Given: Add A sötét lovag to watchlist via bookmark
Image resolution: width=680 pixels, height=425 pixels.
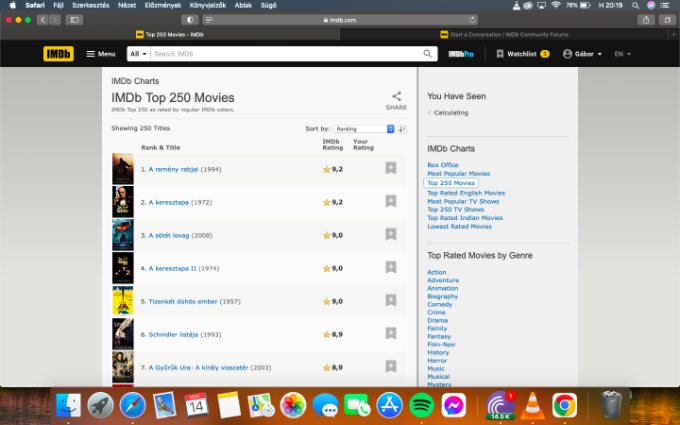Looking at the screenshot, I should pyautogui.click(x=391, y=234).
